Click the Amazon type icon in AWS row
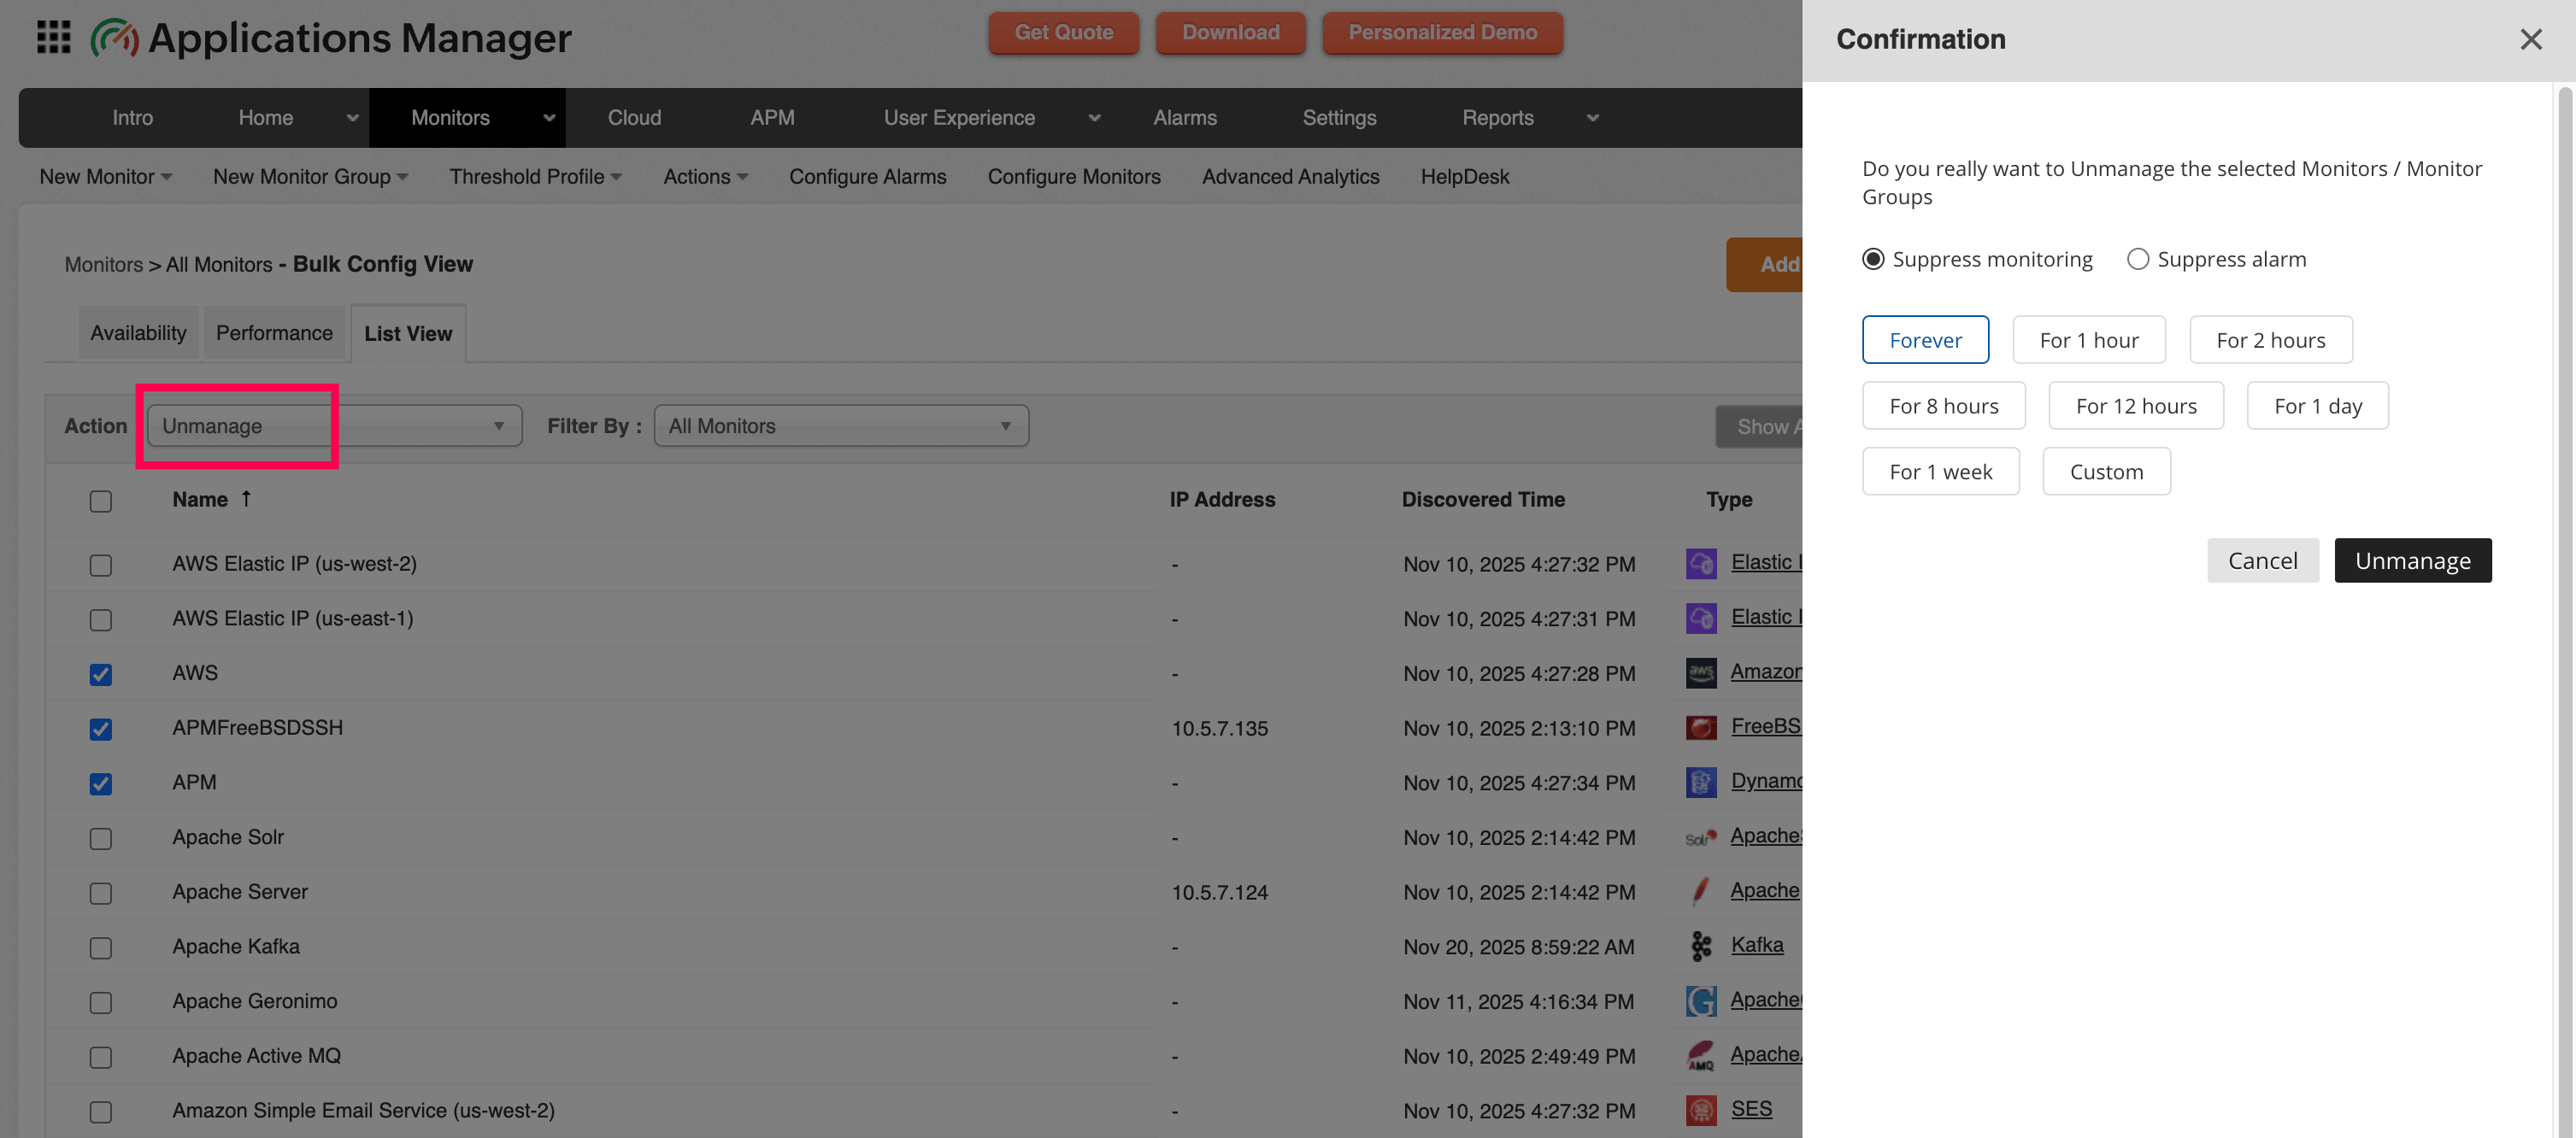This screenshot has height=1138, width=2576. coord(1701,673)
